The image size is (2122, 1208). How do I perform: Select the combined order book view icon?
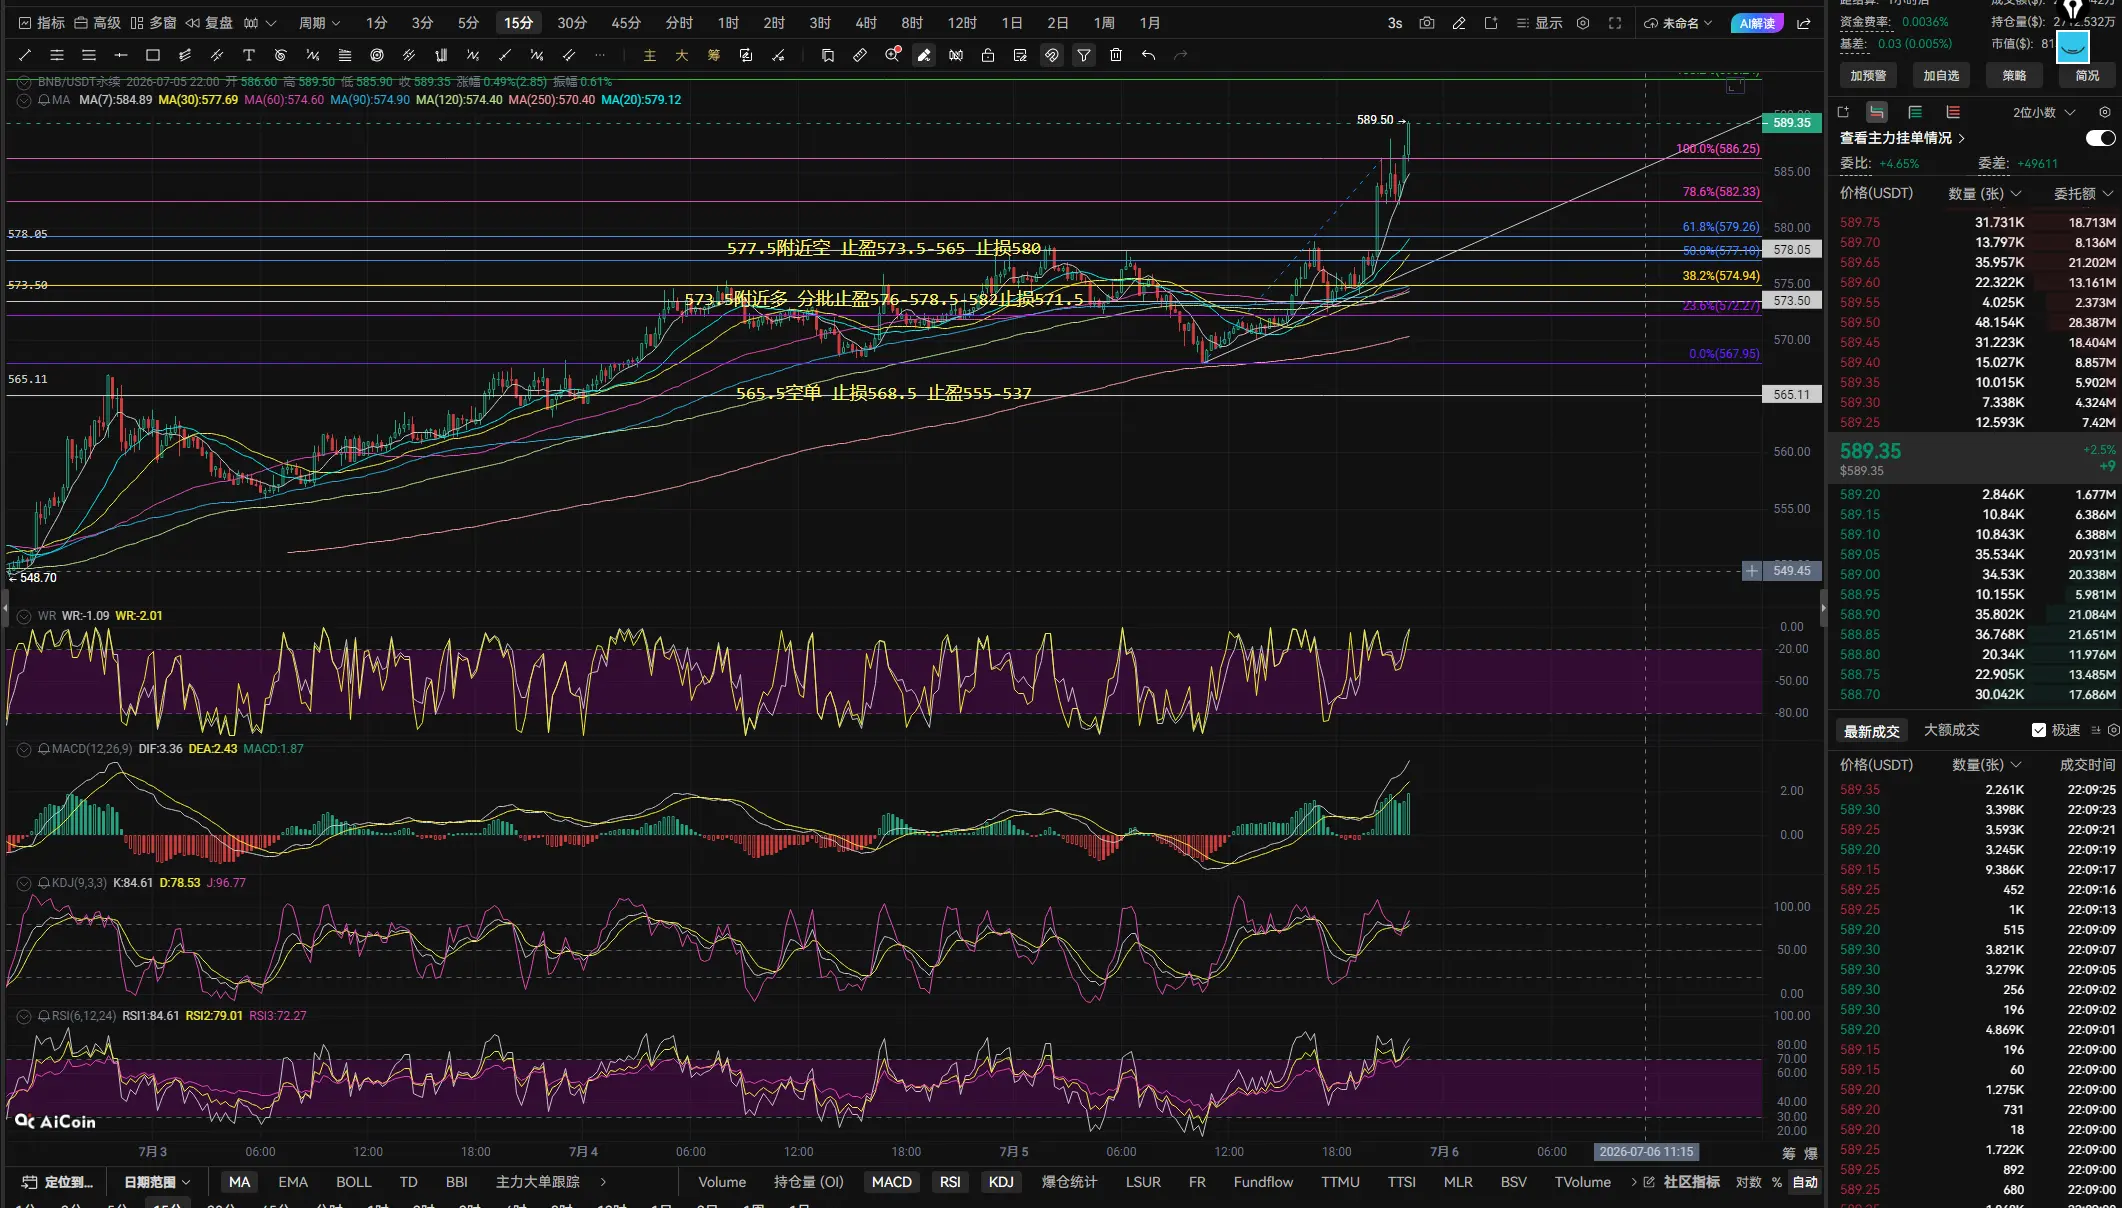1877,112
